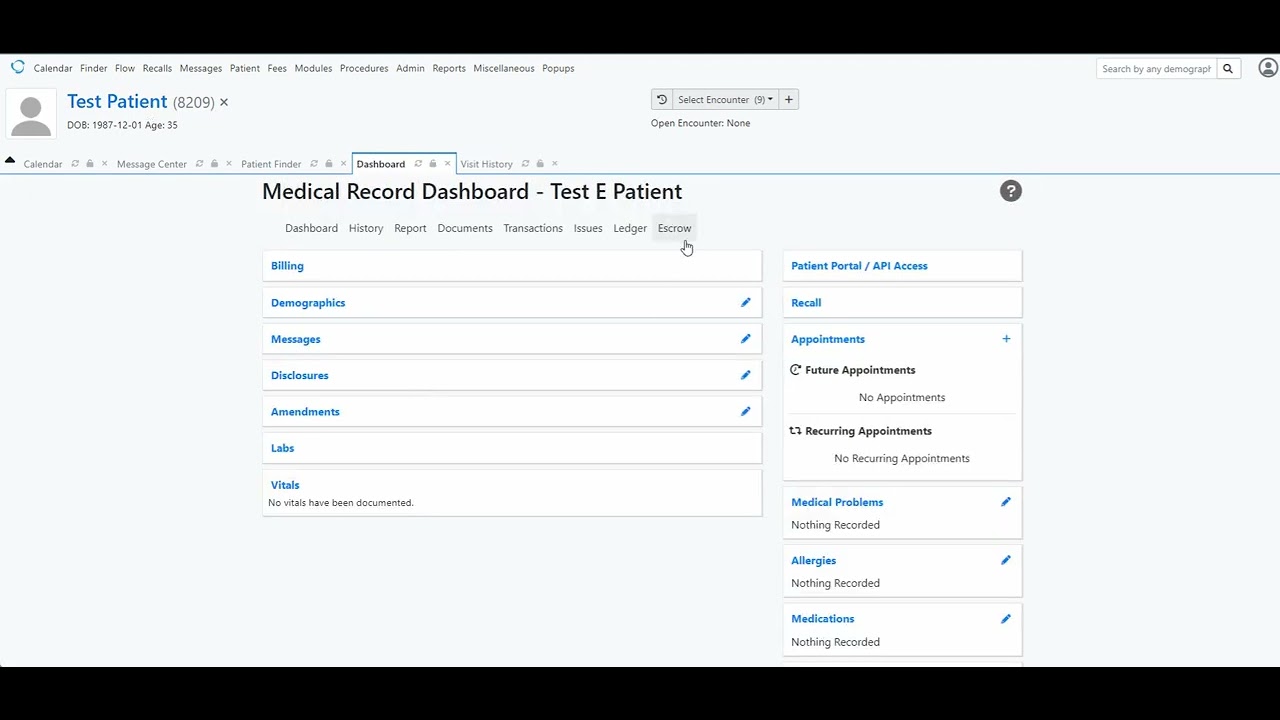The image size is (1280, 720).
Task: Edit the Demographics section with the pencil icon
Action: [x=745, y=303]
